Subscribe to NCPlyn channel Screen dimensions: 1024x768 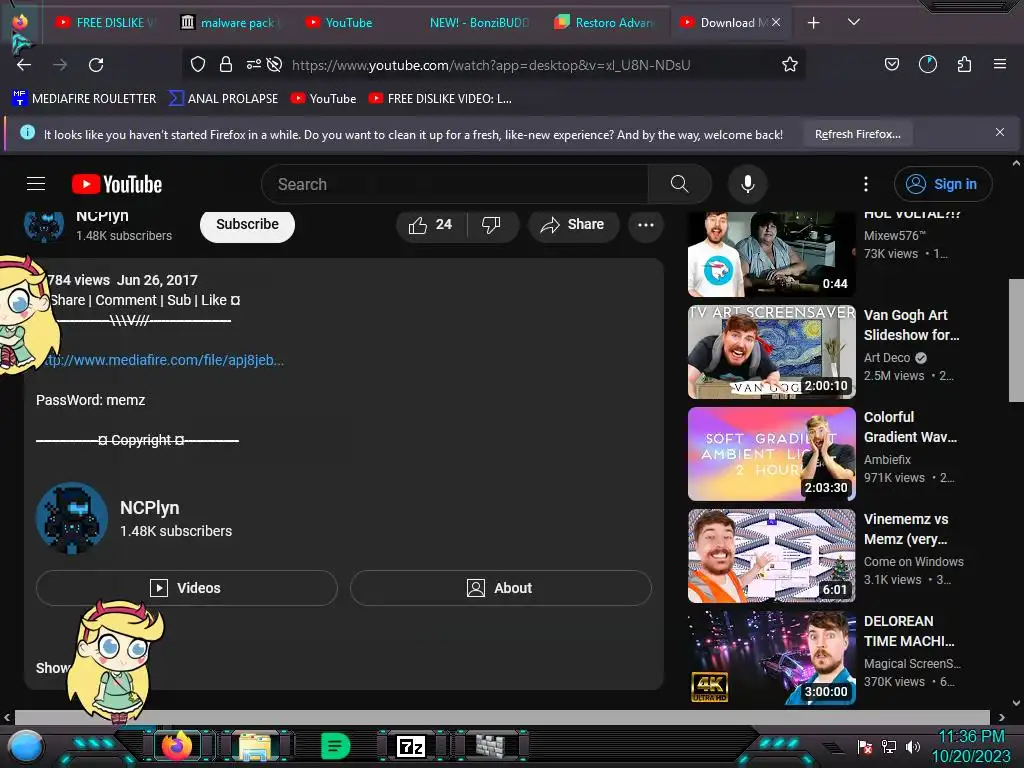247,225
